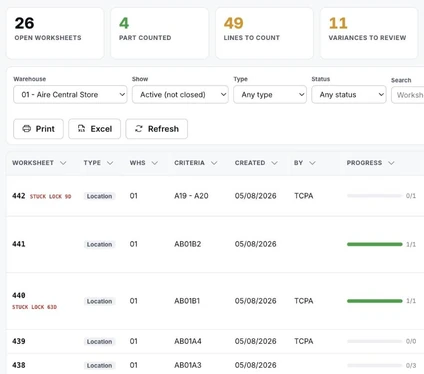Open worksheet 442 link
424x374 pixels.
[19, 196]
